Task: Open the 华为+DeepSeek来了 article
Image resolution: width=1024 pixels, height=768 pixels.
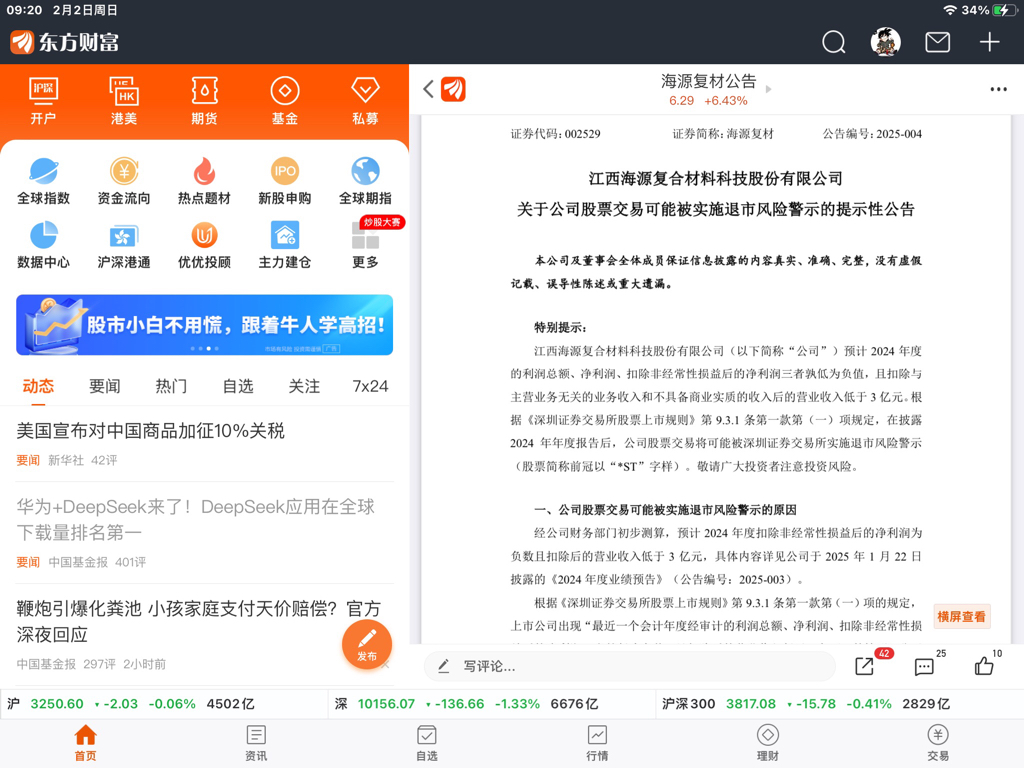Action: click(196, 520)
